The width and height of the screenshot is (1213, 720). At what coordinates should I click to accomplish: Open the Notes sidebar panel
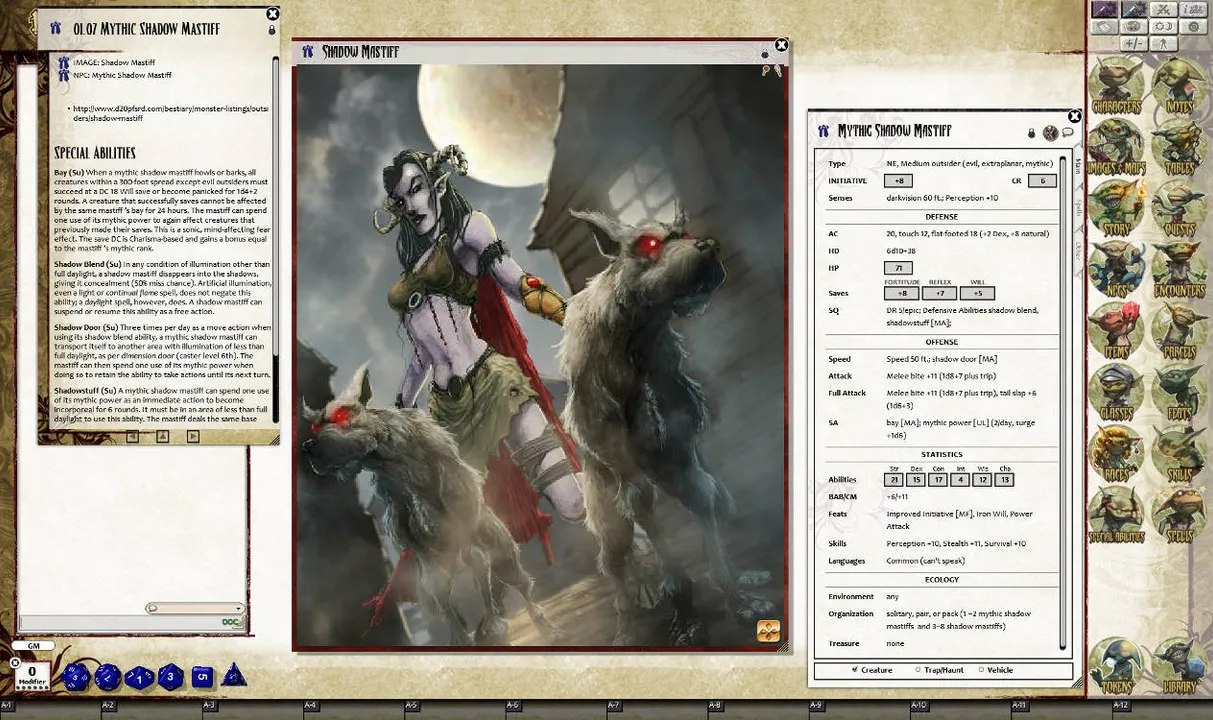coord(1178,86)
